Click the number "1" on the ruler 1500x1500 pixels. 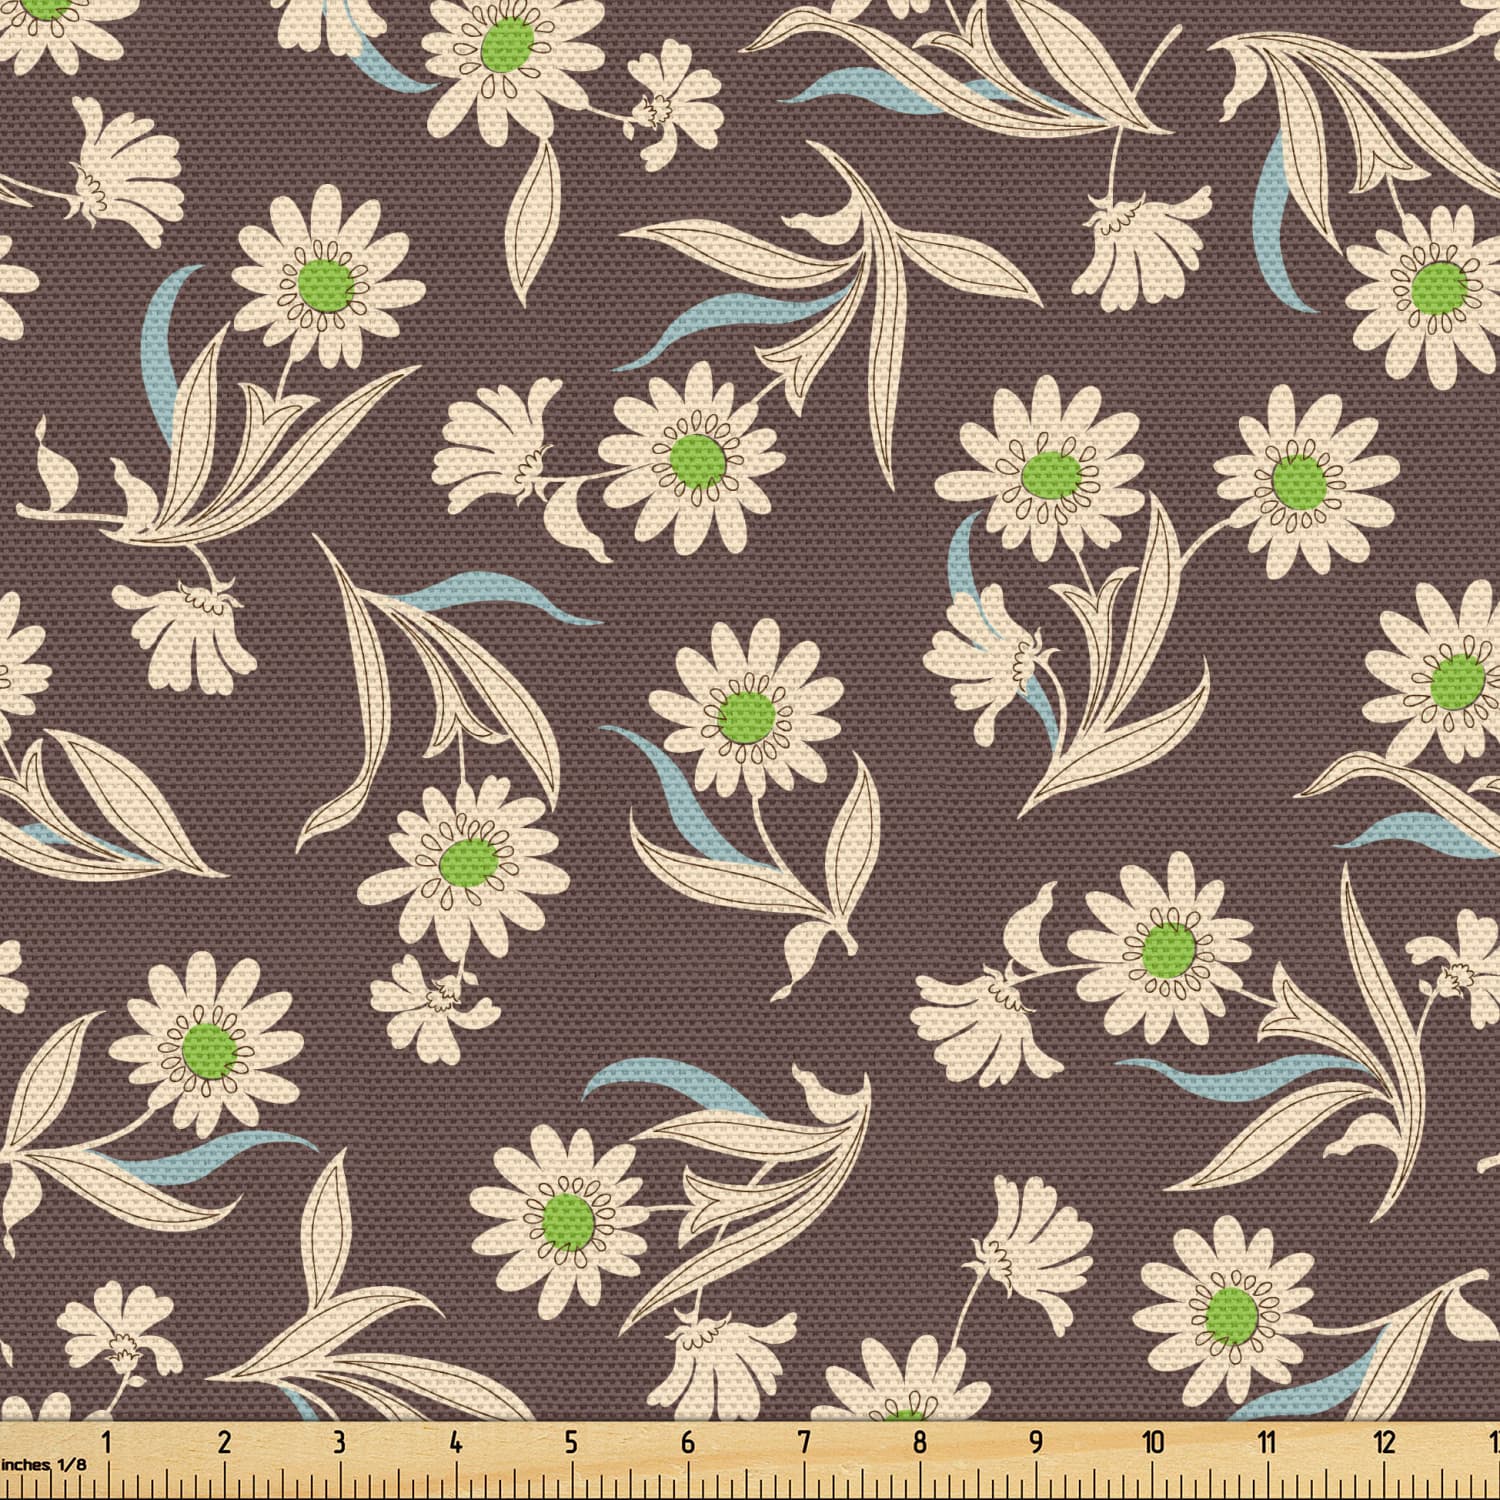(108, 1442)
